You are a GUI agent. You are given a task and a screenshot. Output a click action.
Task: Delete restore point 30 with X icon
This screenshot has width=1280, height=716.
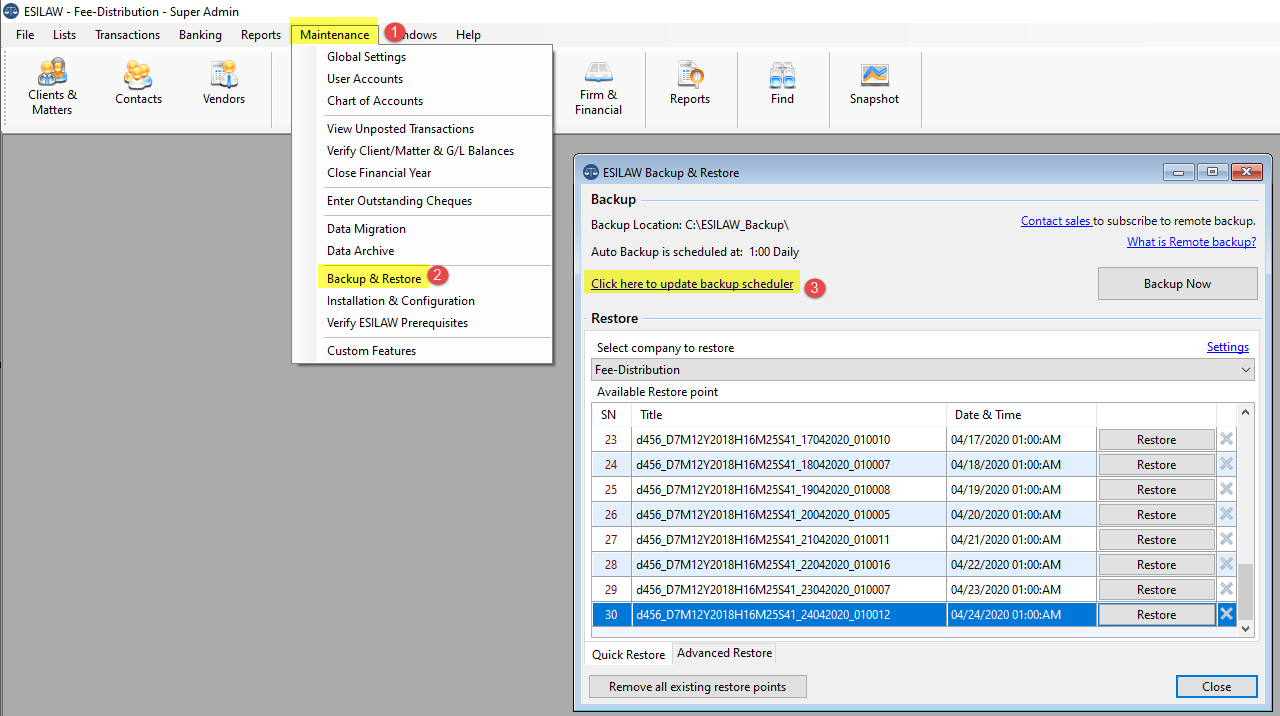coord(1226,614)
